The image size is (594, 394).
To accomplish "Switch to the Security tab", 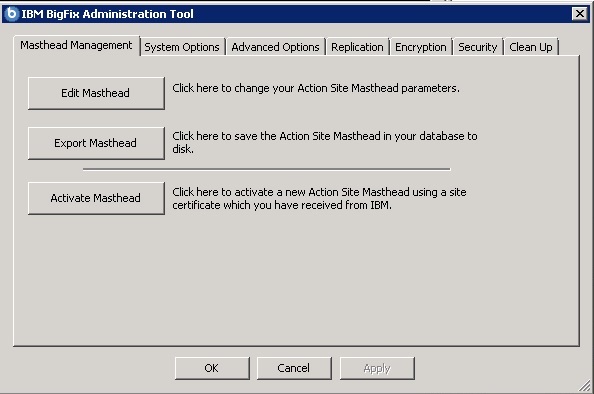I will pyautogui.click(x=478, y=47).
